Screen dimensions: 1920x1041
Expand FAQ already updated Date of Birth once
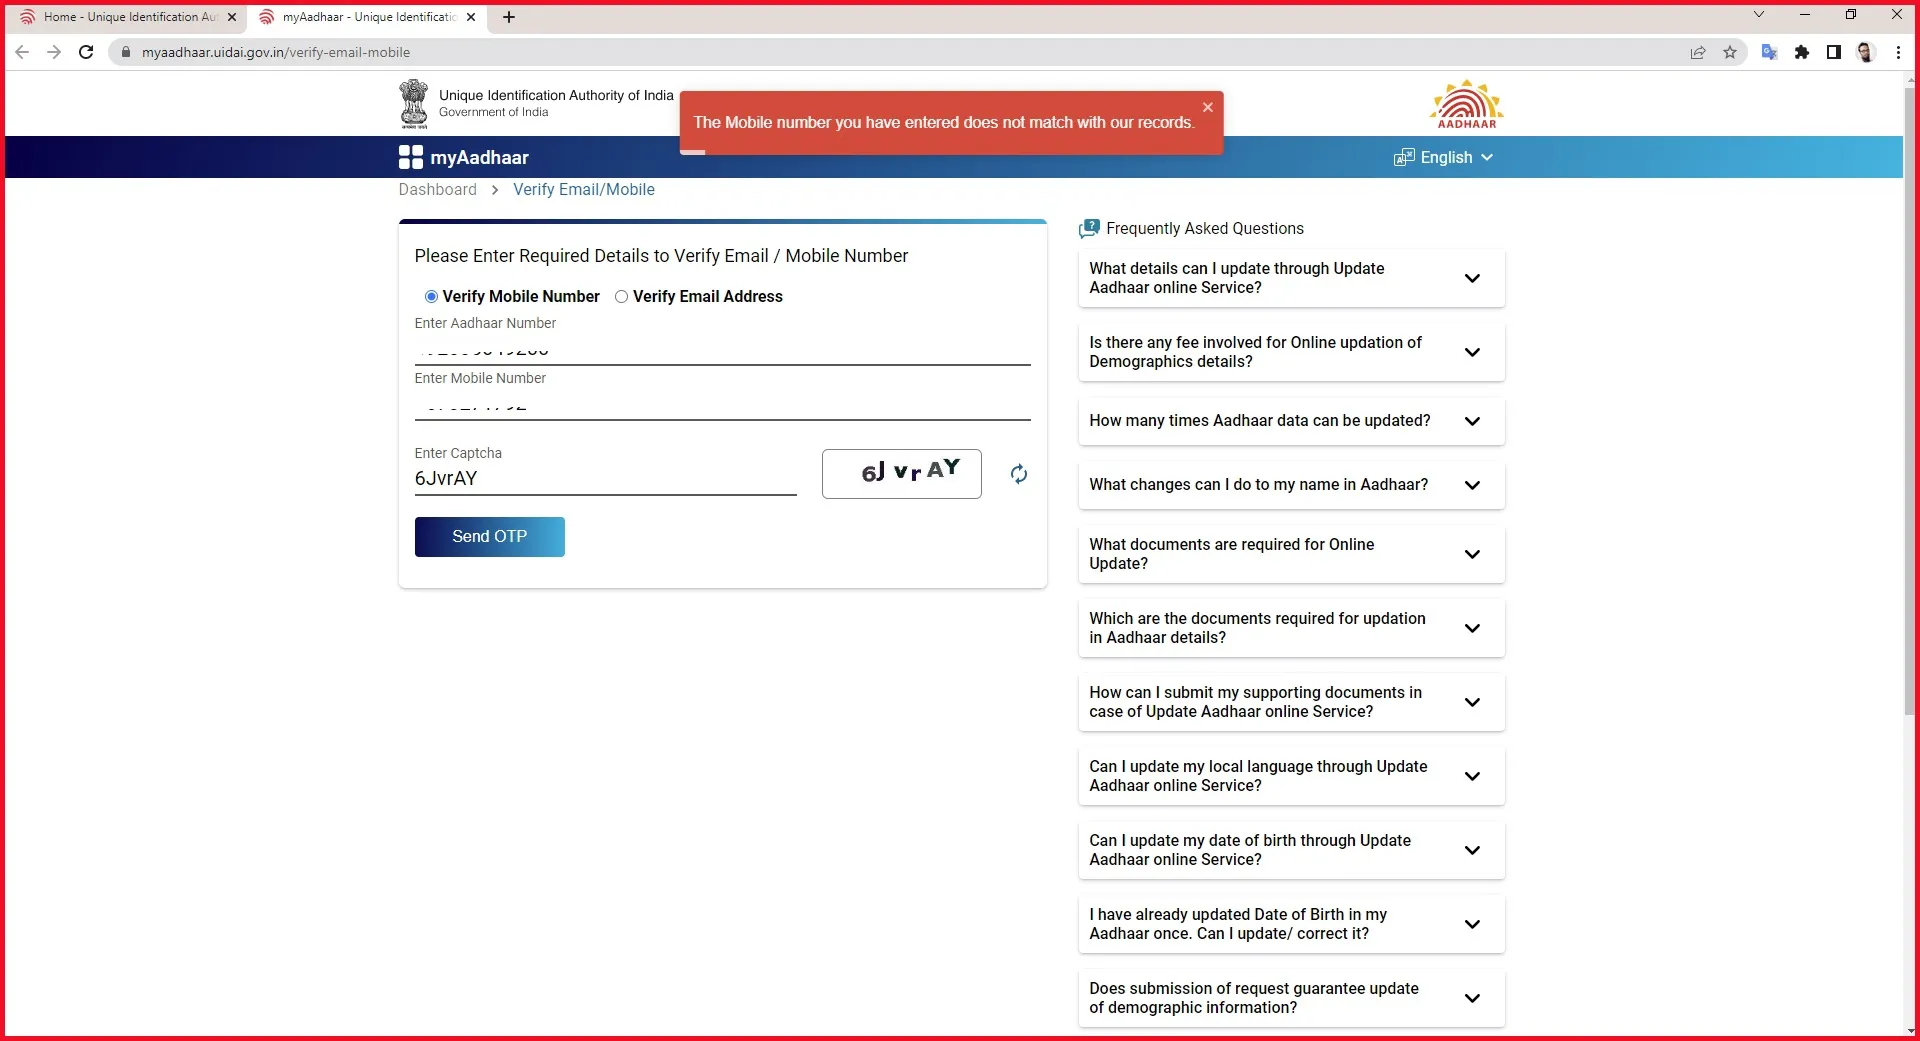pyautogui.click(x=1291, y=924)
